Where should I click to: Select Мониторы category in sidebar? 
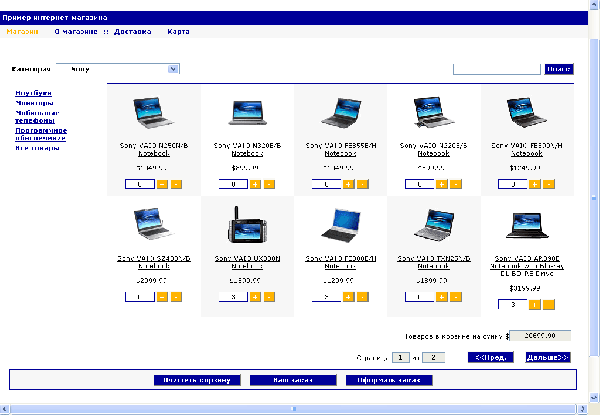coord(34,103)
